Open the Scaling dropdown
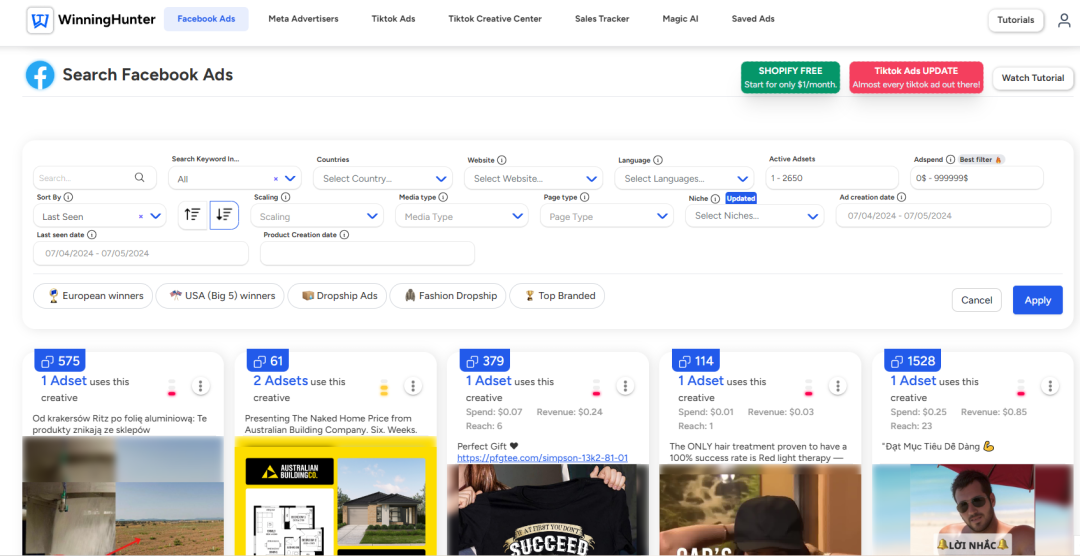Image resolution: width=1080 pixels, height=556 pixels. point(318,216)
